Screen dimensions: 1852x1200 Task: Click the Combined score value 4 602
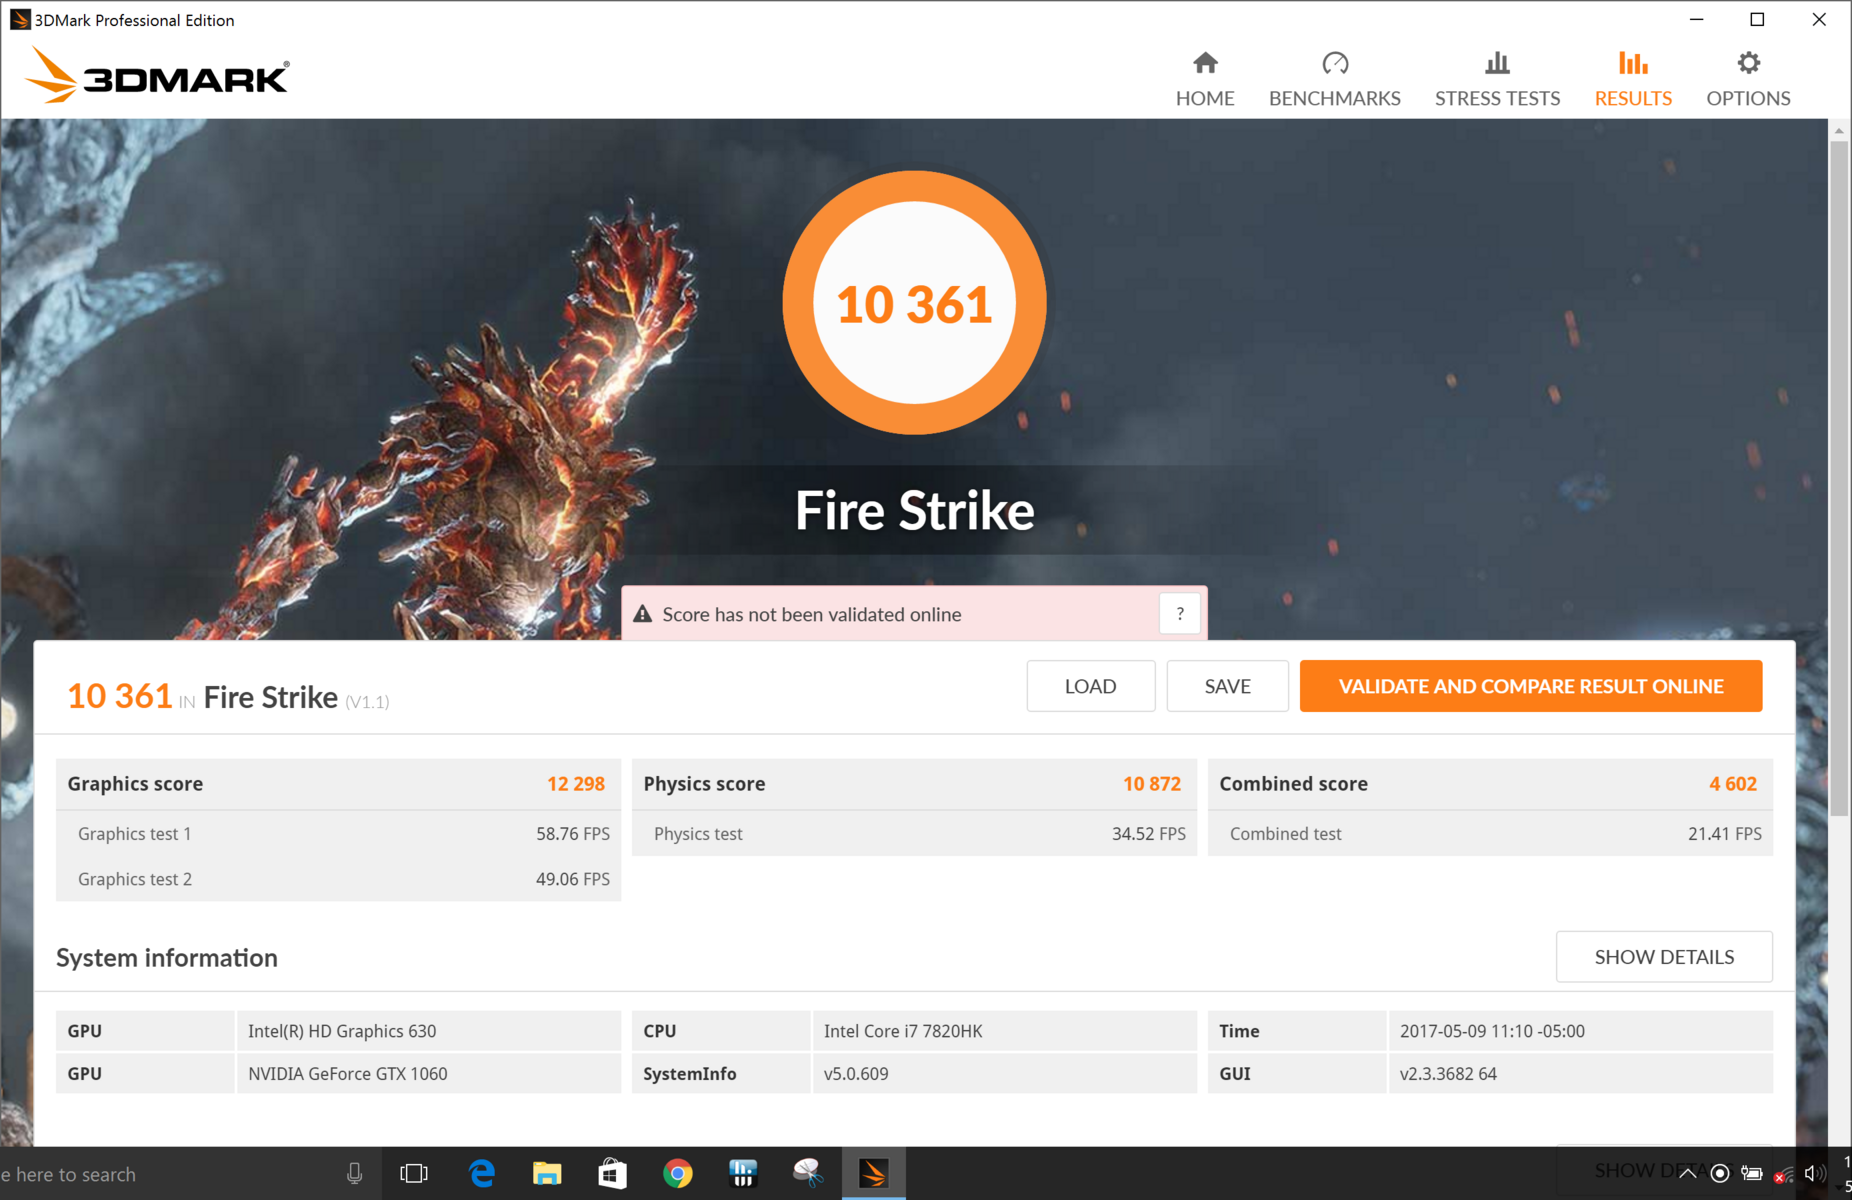pyautogui.click(x=1733, y=784)
